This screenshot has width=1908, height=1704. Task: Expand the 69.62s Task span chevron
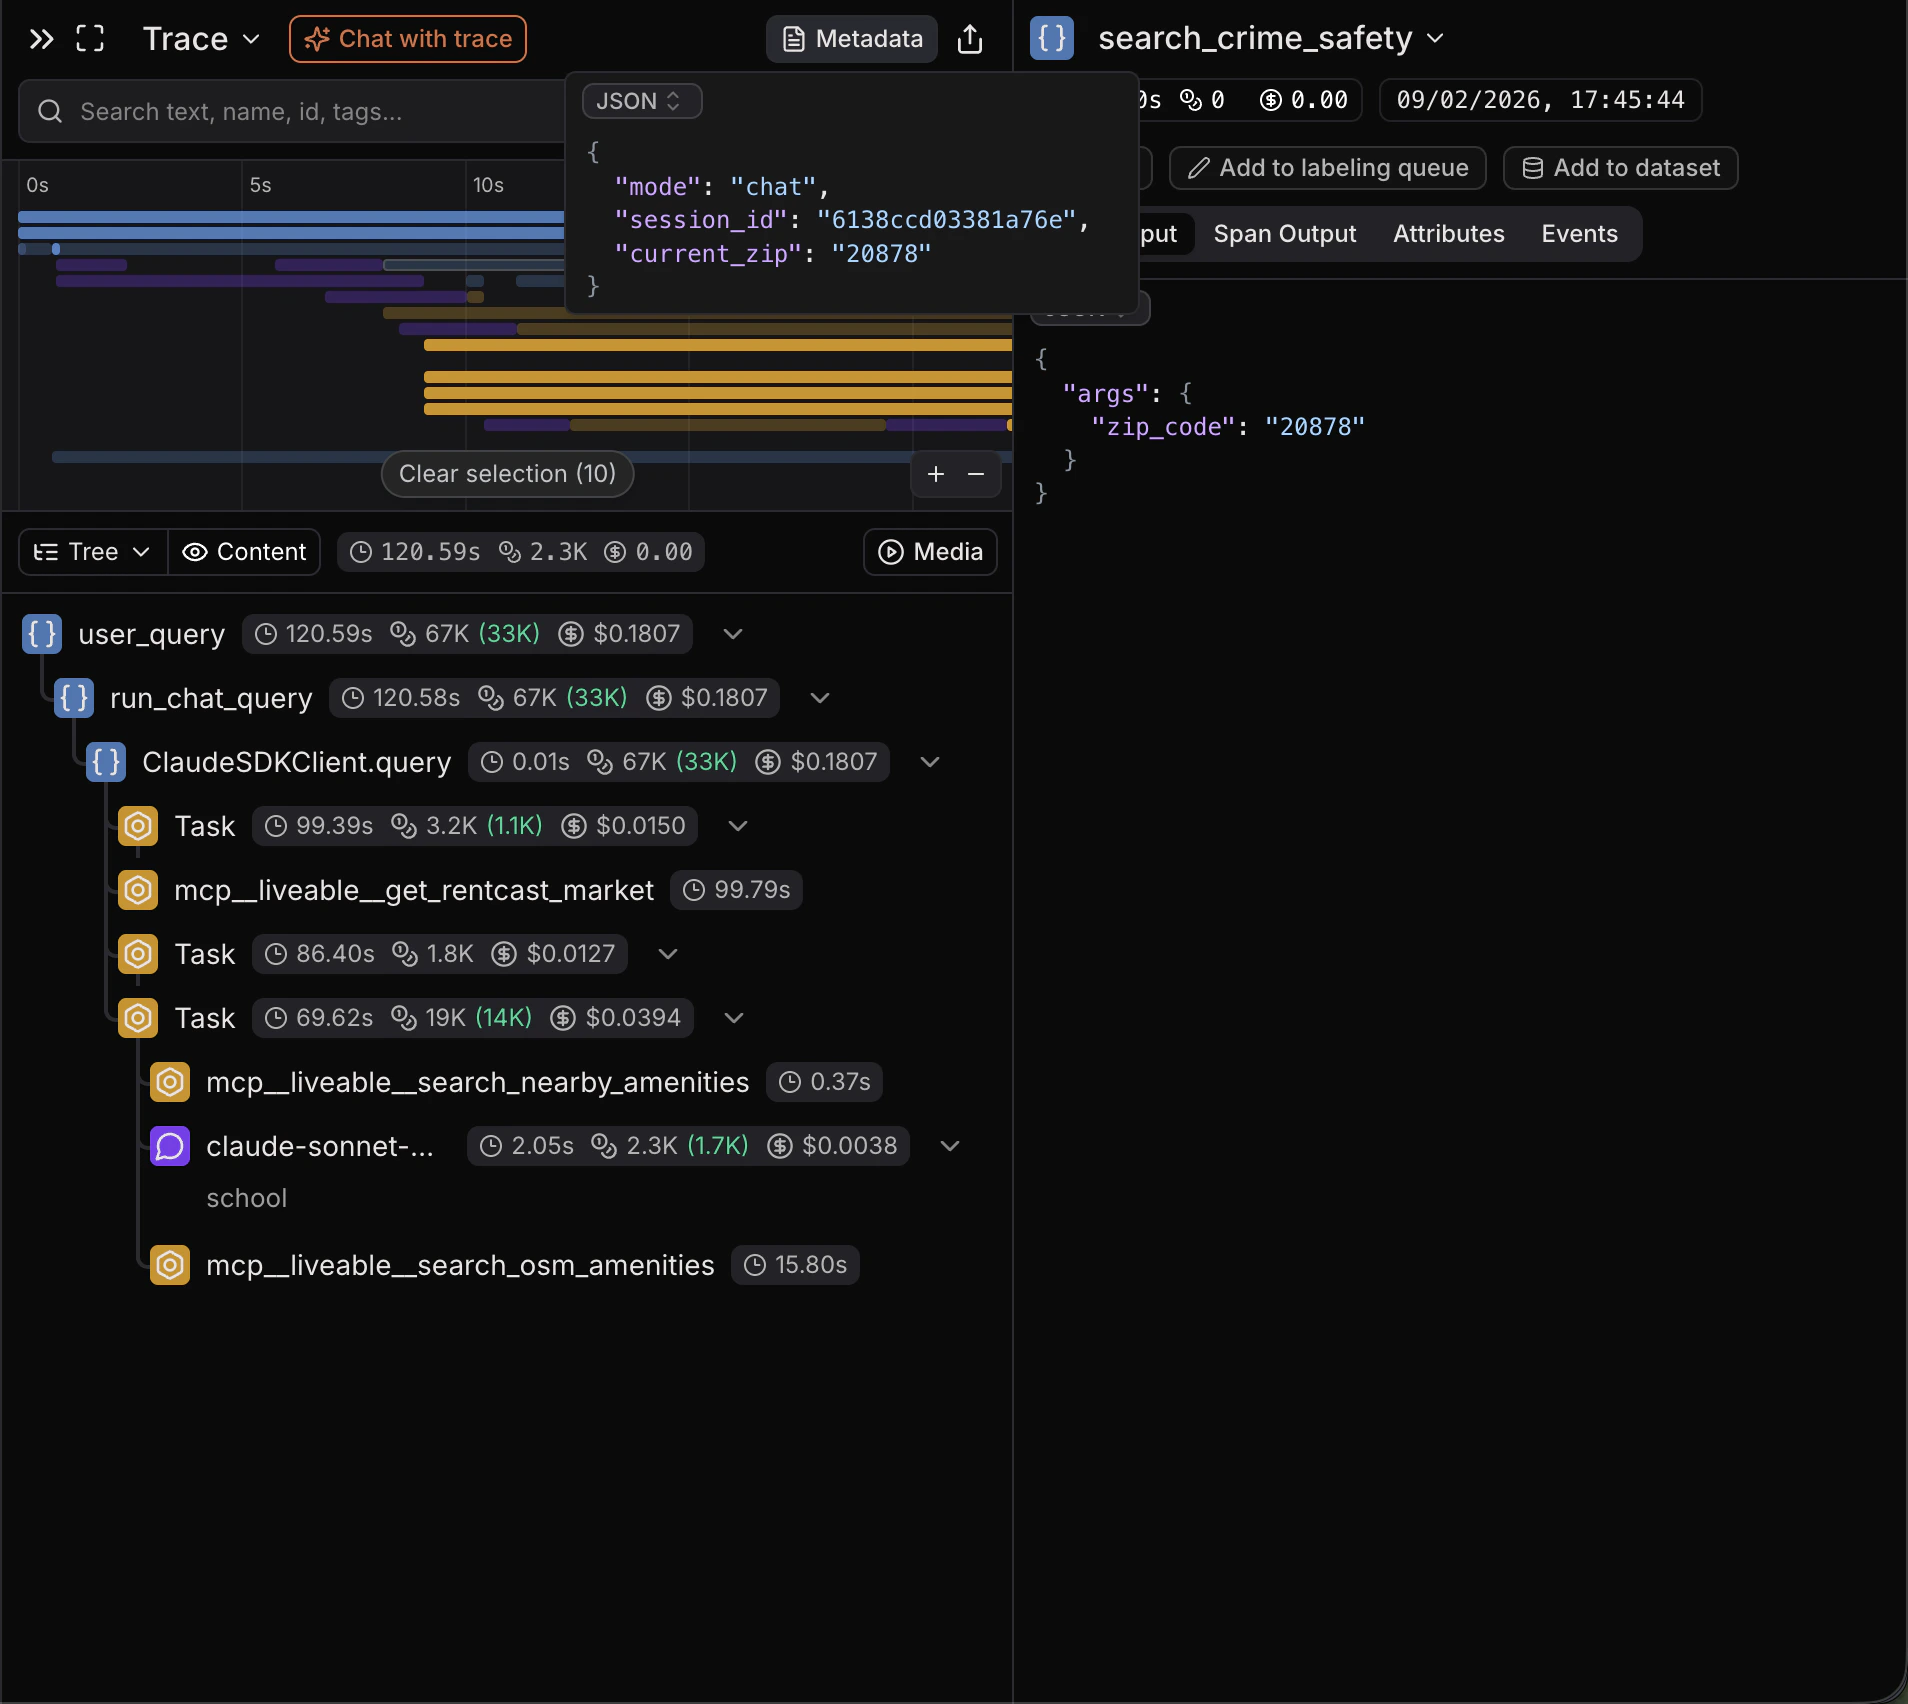[732, 1018]
